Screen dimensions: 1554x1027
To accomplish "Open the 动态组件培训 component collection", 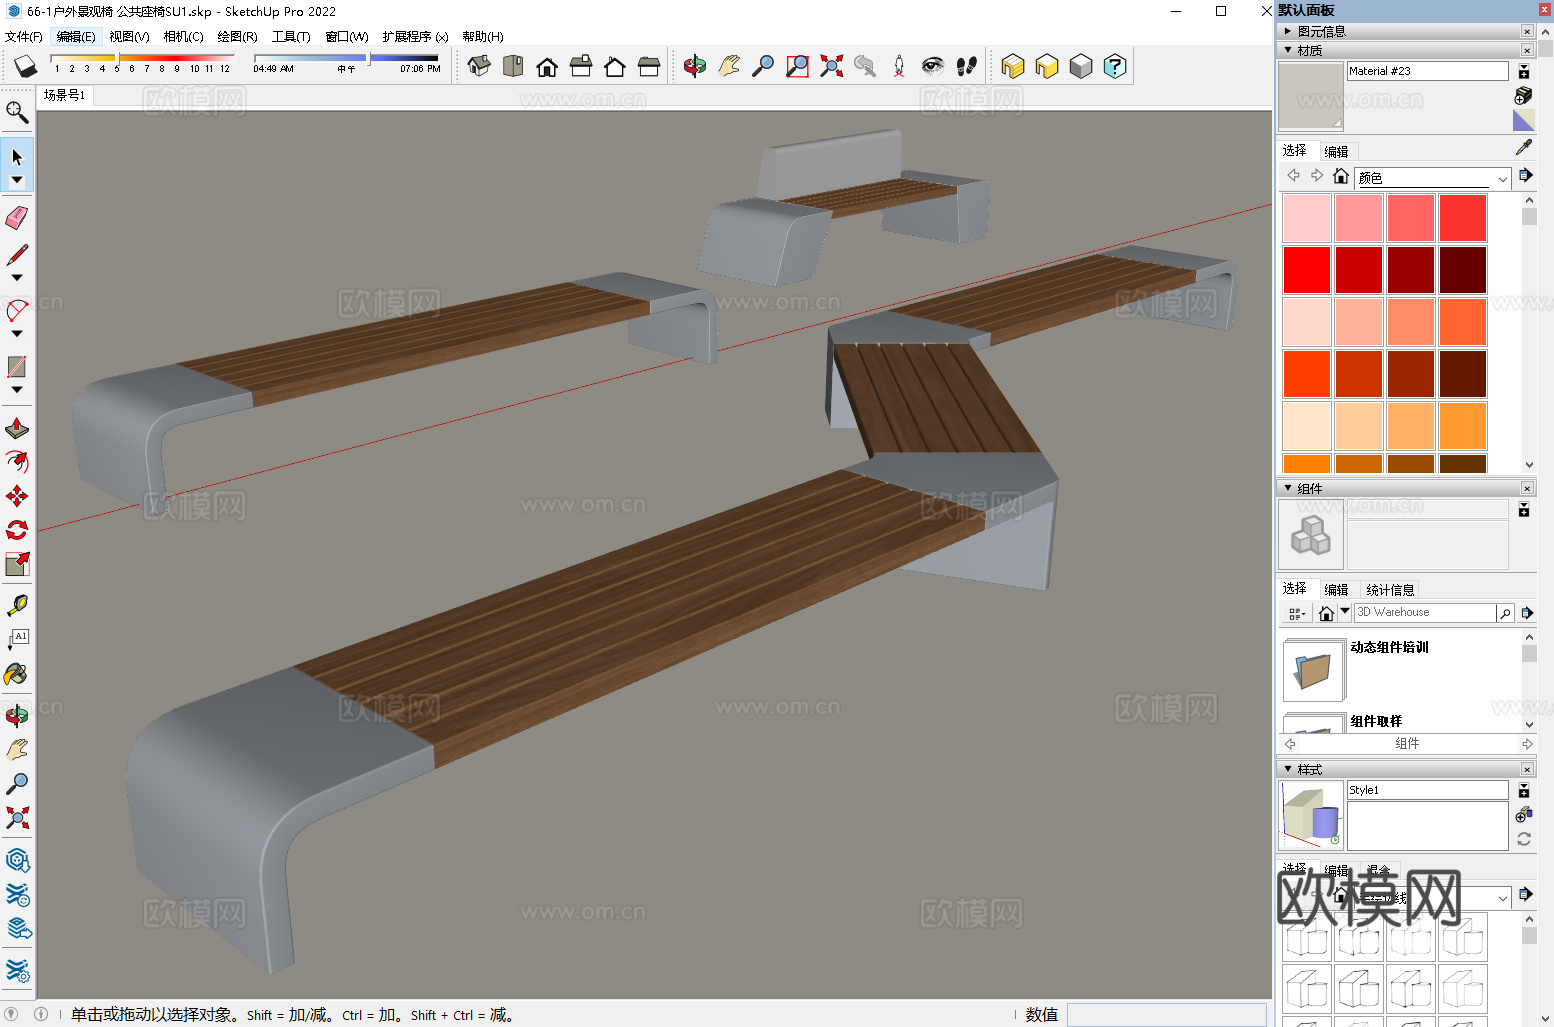I will (x=1314, y=670).
